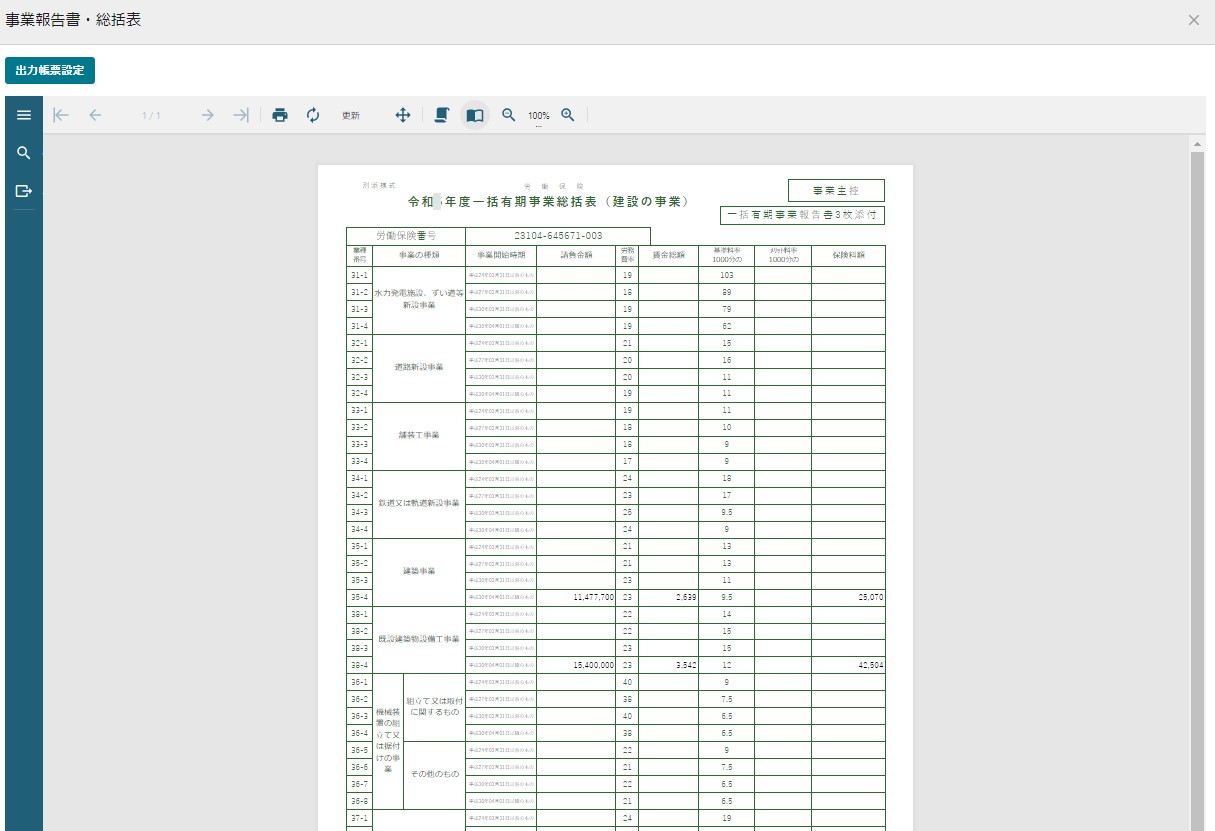Close the 事業報告書・総括表 dialog
This screenshot has height=831, width=1215.
[1193, 20]
